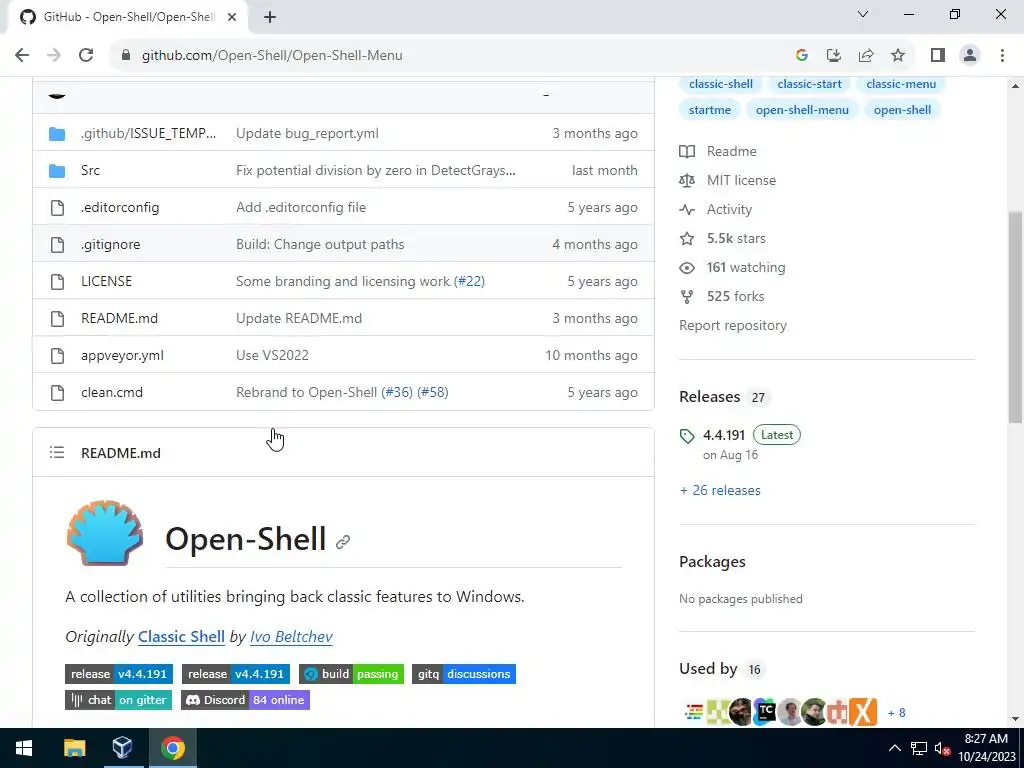View the 5.5k stars link
This screenshot has height=768, width=1024.
click(722, 238)
